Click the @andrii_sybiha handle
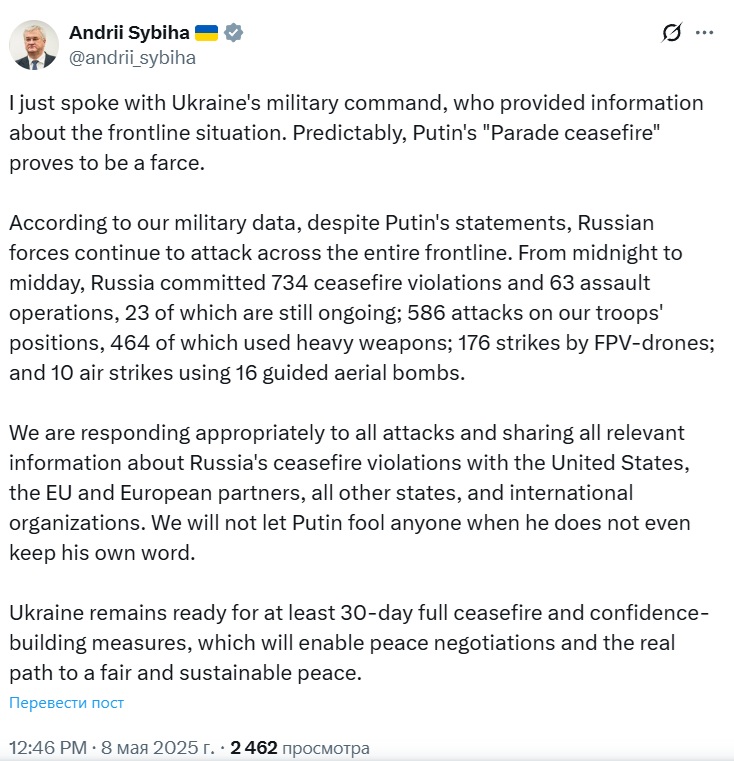This screenshot has width=734, height=761. coord(132,58)
